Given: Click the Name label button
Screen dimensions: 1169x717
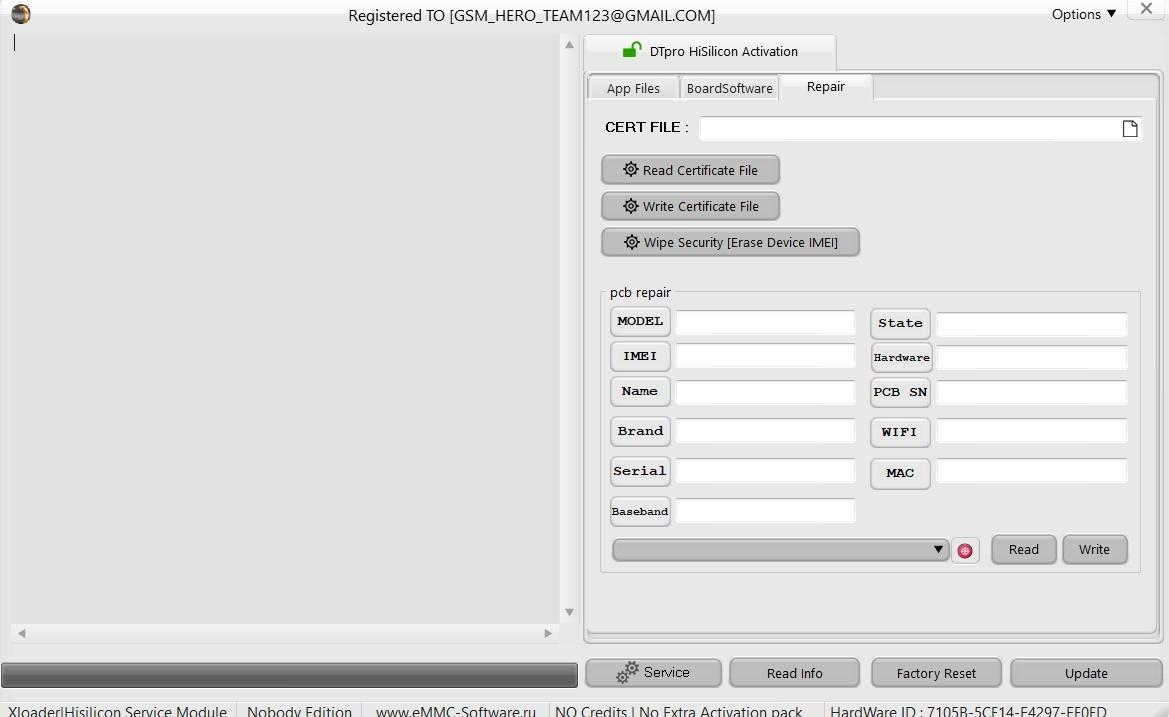Looking at the screenshot, I should coord(640,391).
